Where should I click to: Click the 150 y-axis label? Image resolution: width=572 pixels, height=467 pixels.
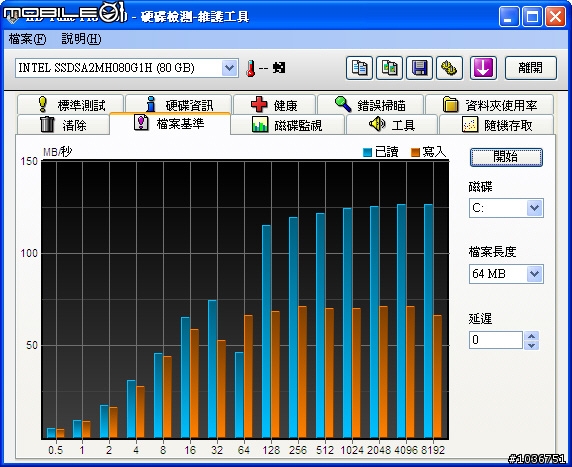[x=29, y=161]
